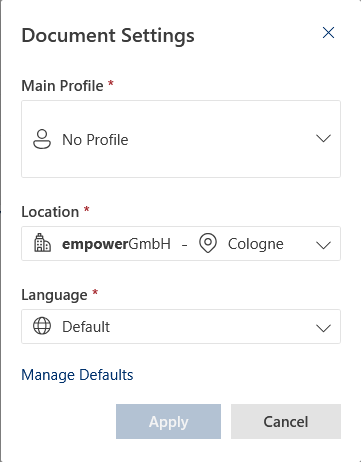Screen dimensions: 361x462
Task: Open the Location dropdown chevron
Action: coord(323,245)
